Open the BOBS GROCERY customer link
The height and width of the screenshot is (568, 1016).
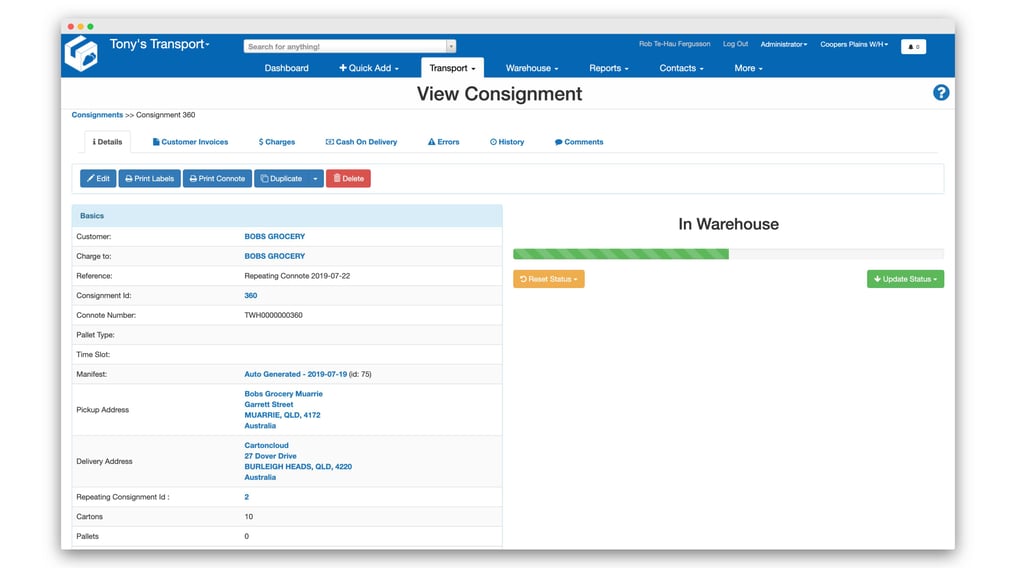point(274,237)
